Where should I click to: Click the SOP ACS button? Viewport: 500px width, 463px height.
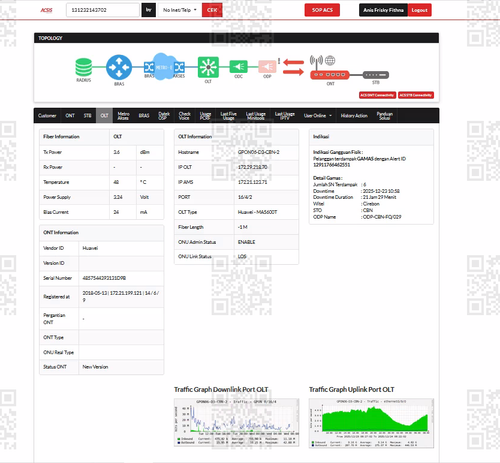322,10
